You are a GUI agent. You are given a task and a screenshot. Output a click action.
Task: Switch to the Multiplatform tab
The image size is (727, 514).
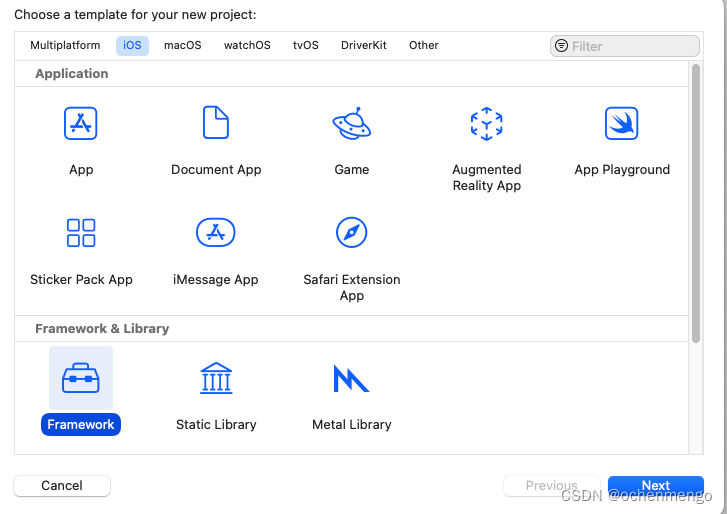click(x=65, y=45)
